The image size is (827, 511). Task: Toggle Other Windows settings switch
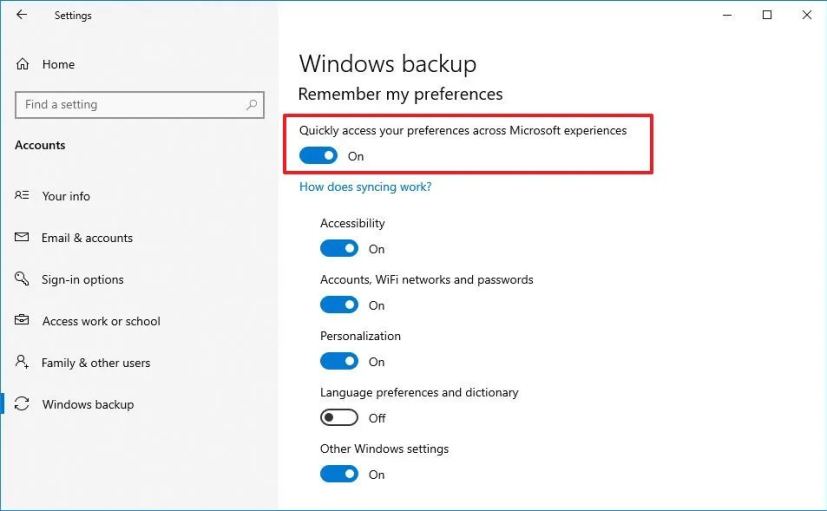pos(339,474)
